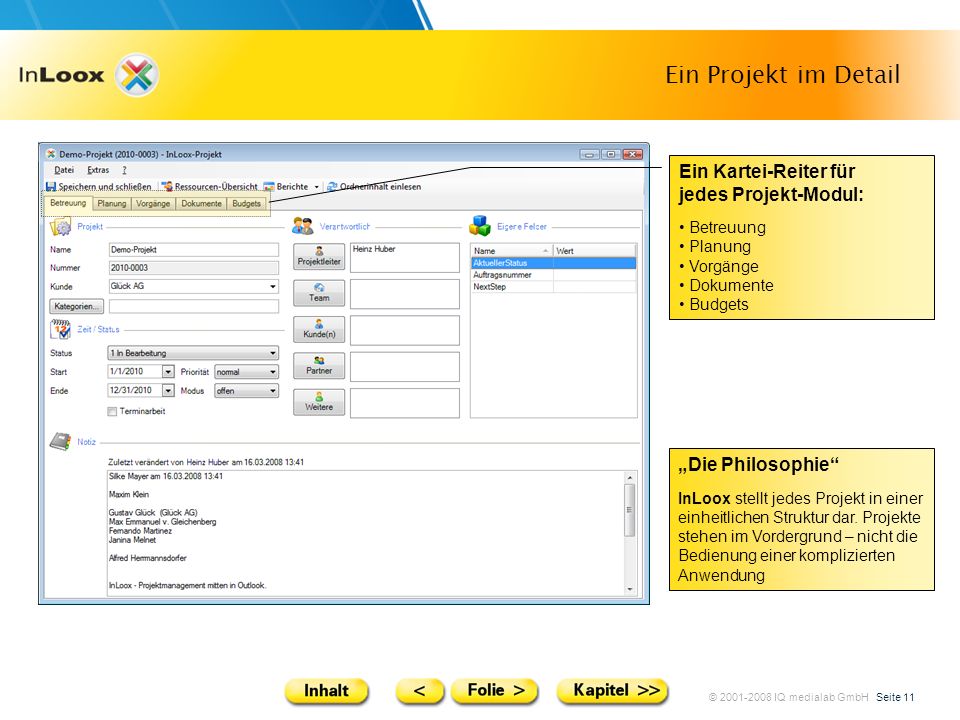The height and width of the screenshot is (720, 960).
Task: Open the Berichte reports toolbar item
Action: coord(286,187)
